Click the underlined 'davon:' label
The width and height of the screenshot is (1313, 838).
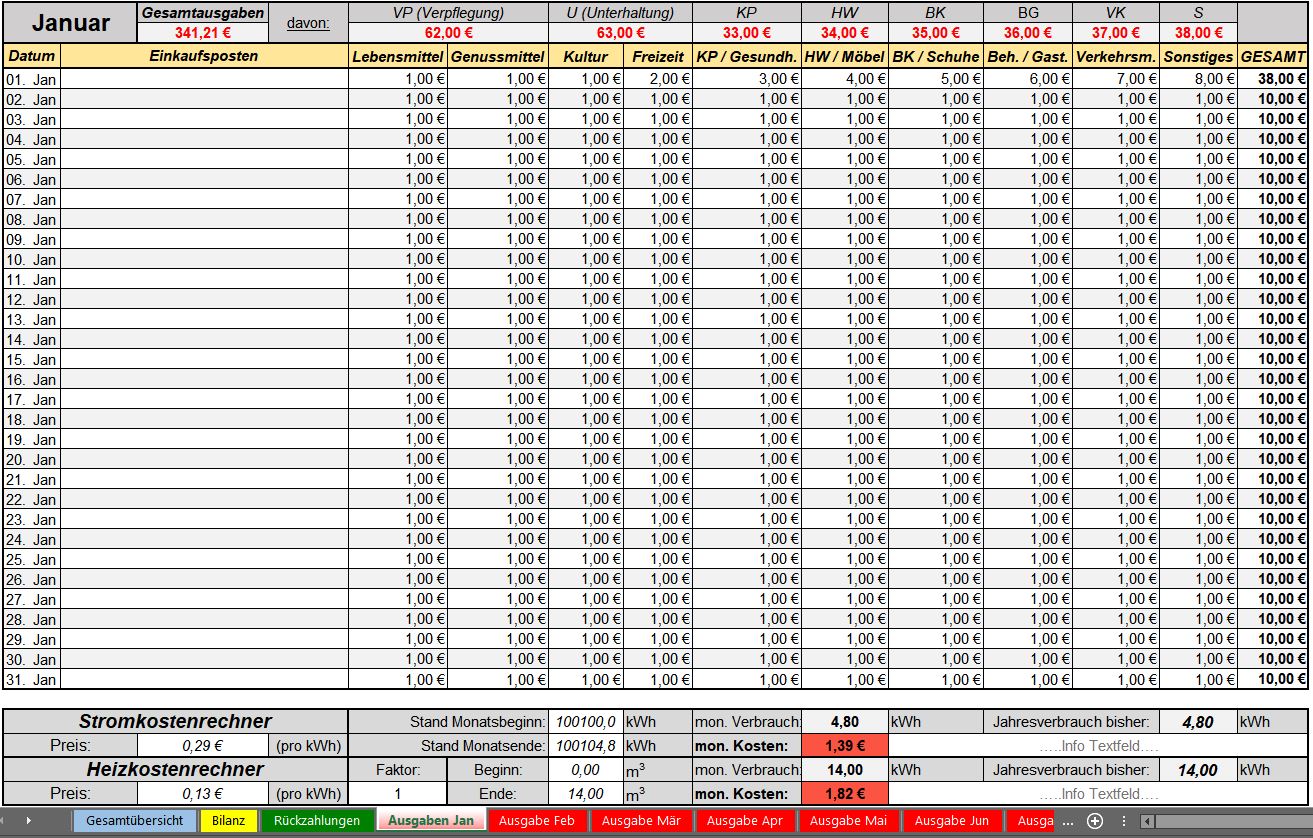pyautogui.click(x=308, y=22)
